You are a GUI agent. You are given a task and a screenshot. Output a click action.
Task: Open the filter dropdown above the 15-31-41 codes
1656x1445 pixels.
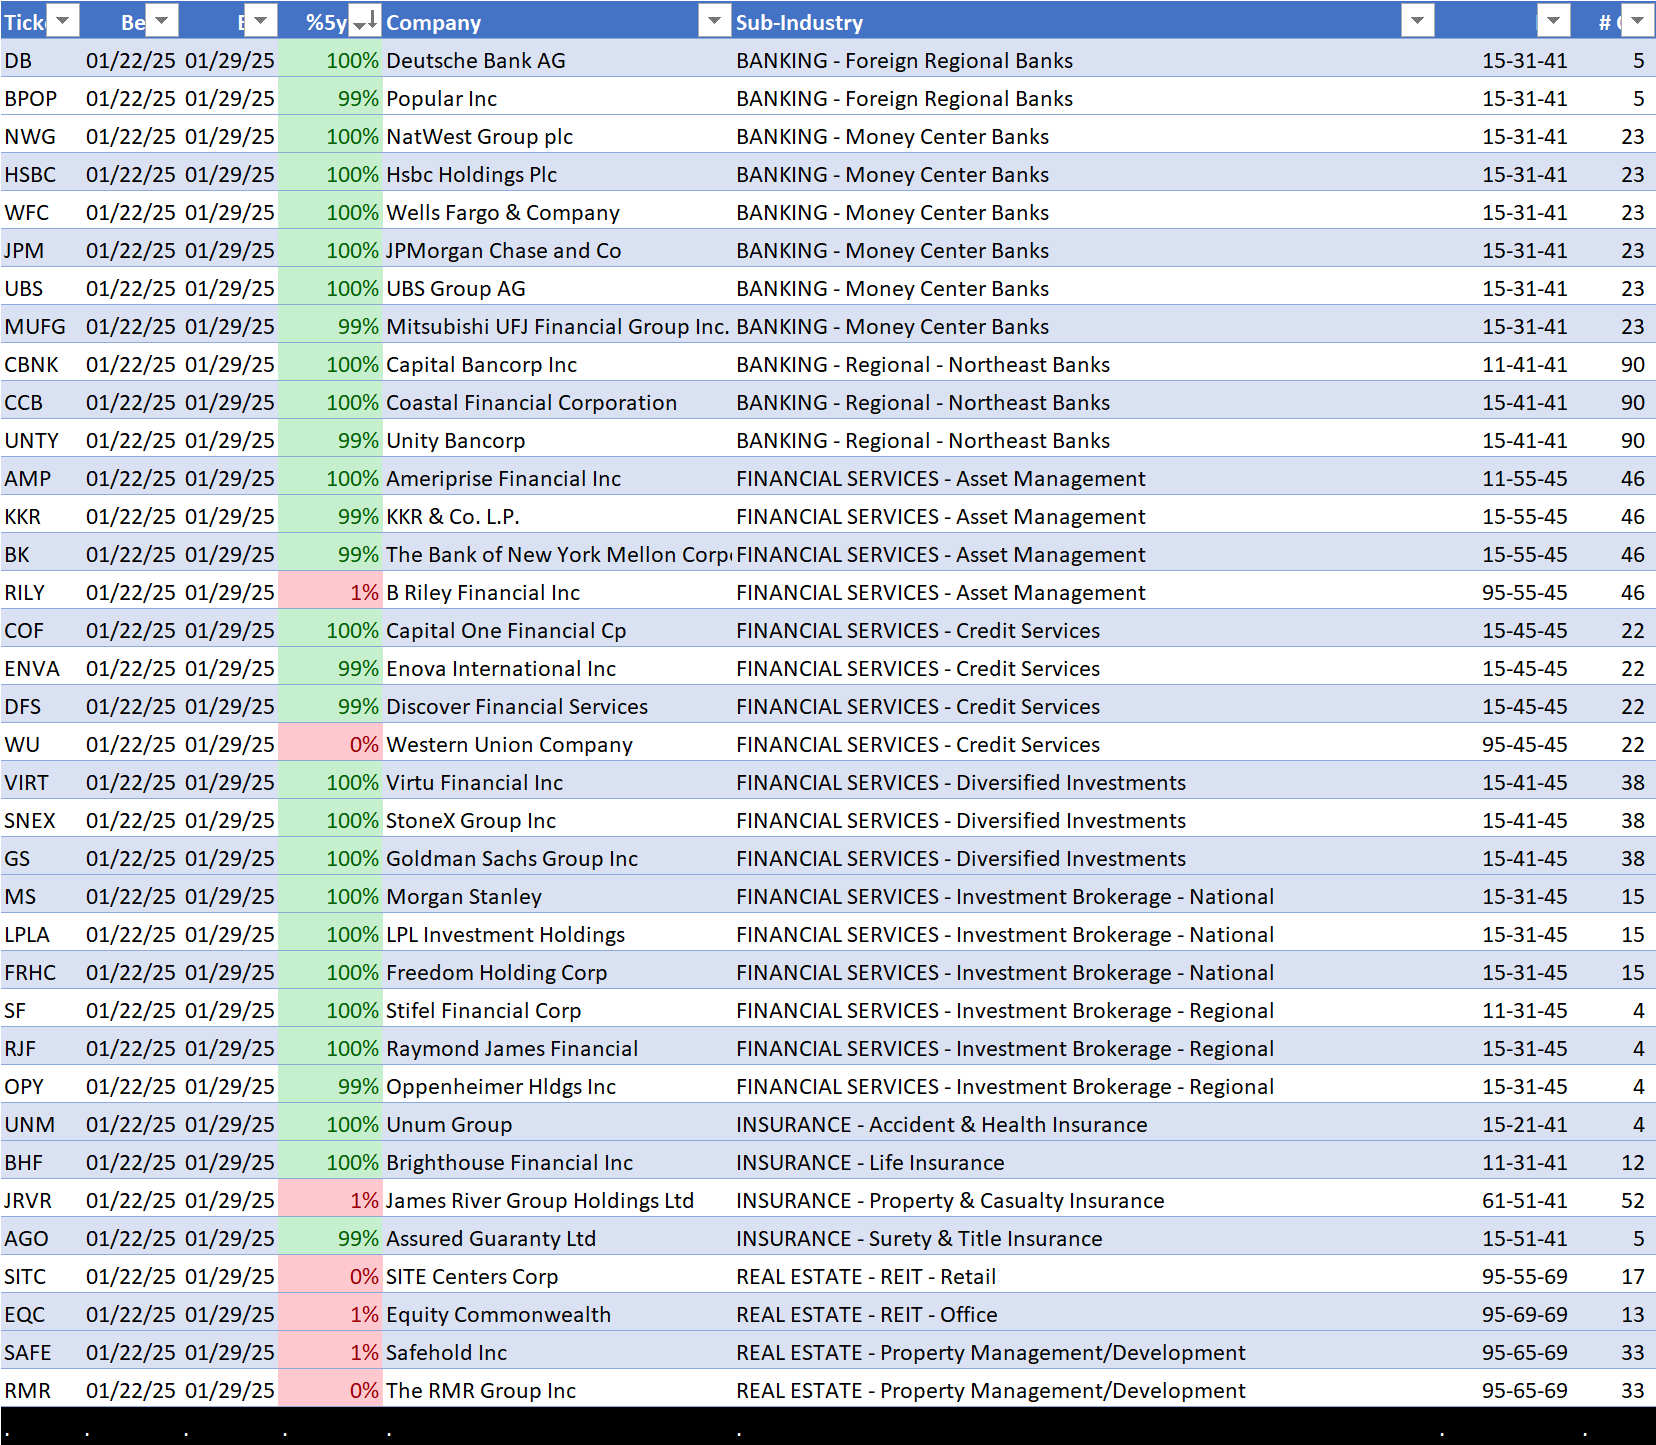click(1553, 21)
